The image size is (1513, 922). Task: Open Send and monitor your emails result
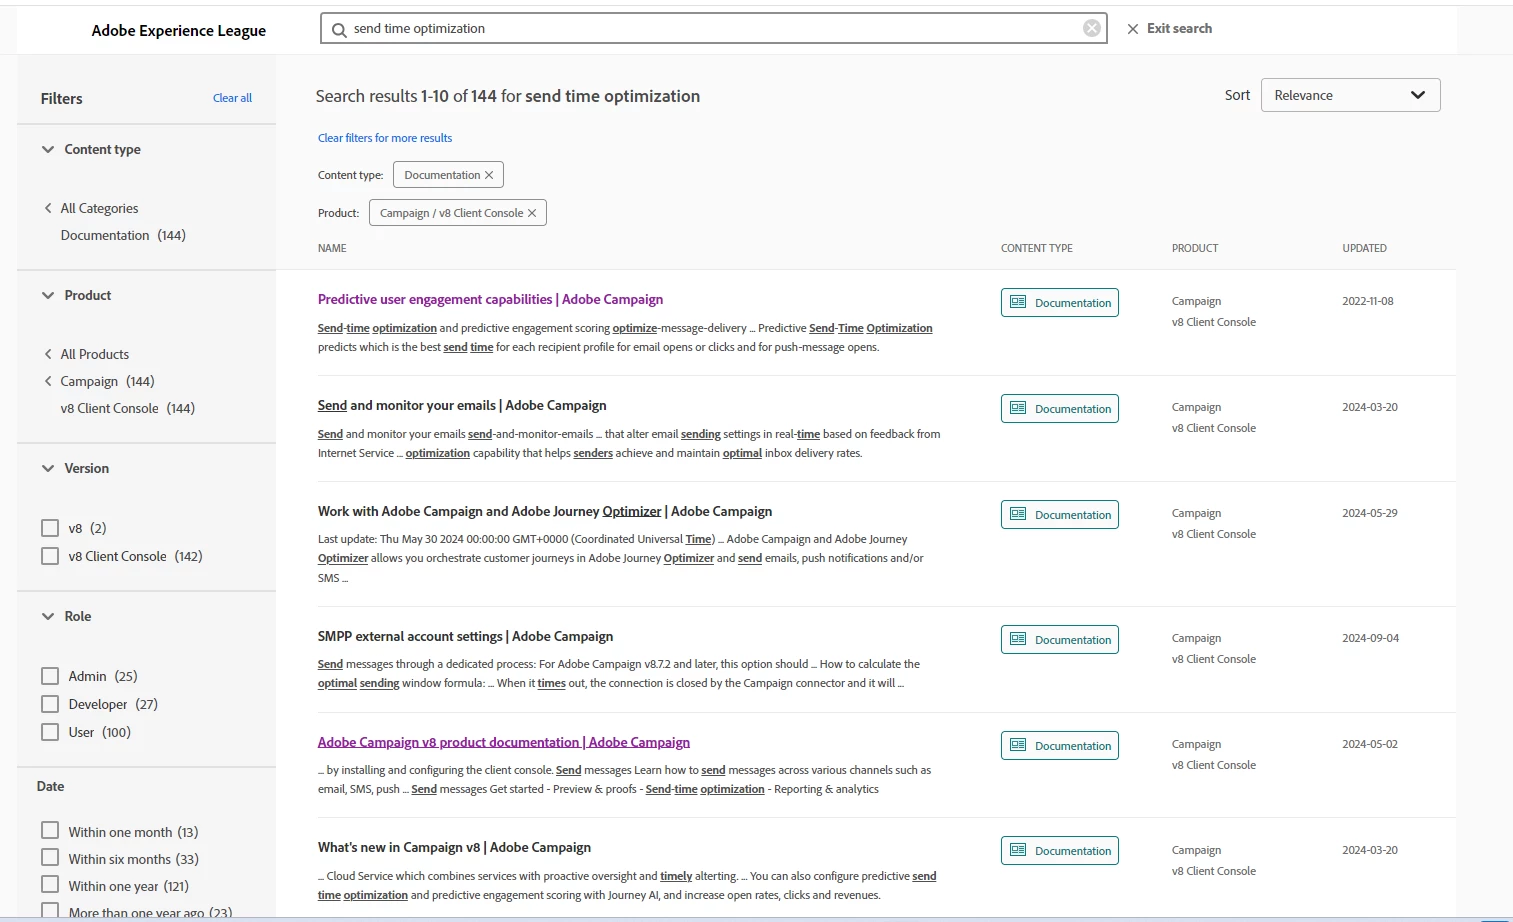pyautogui.click(x=462, y=405)
